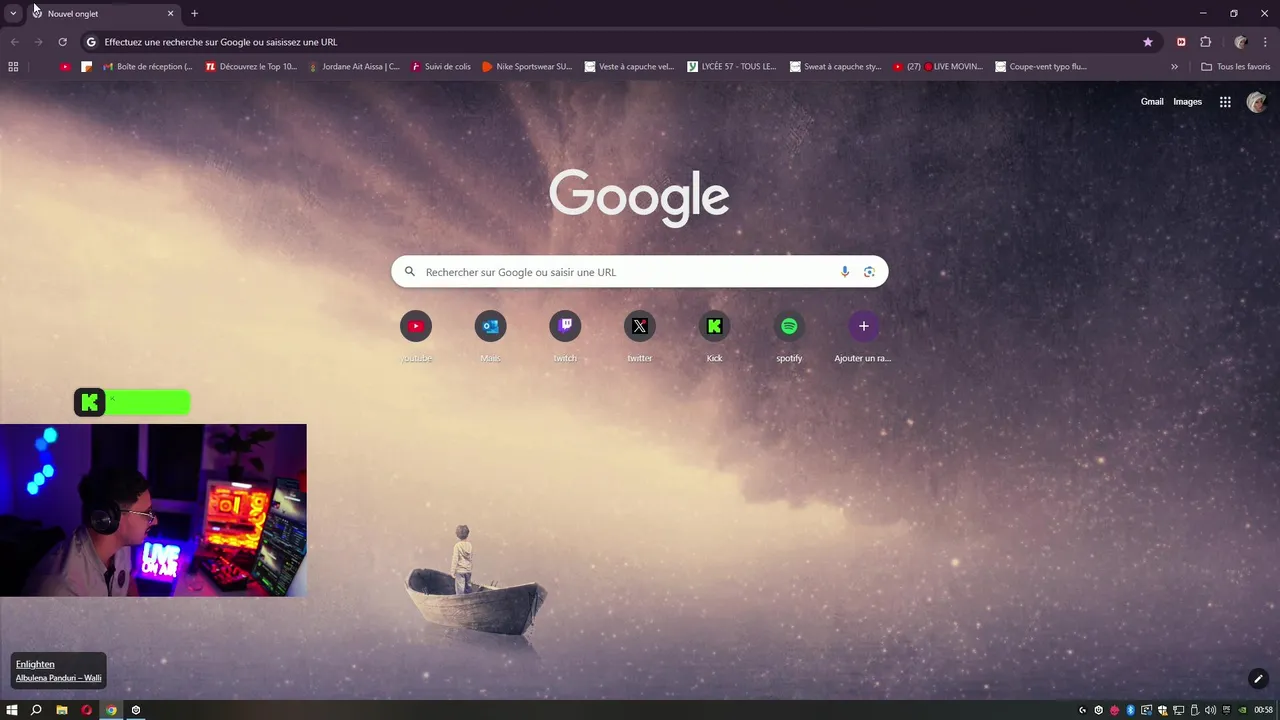Open the Bluetooth tray icon
The height and width of the screenshot is (720, 1280).
(x=1131, y=710)
